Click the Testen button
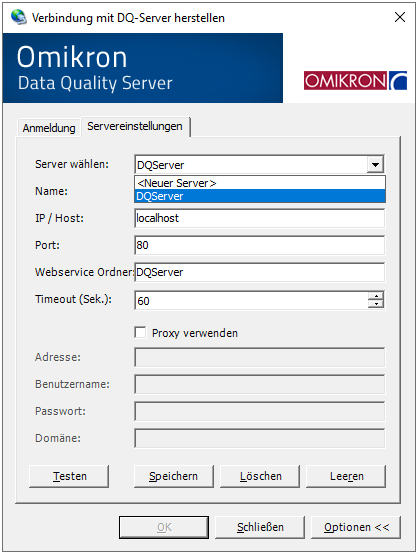 pos(69,476)
